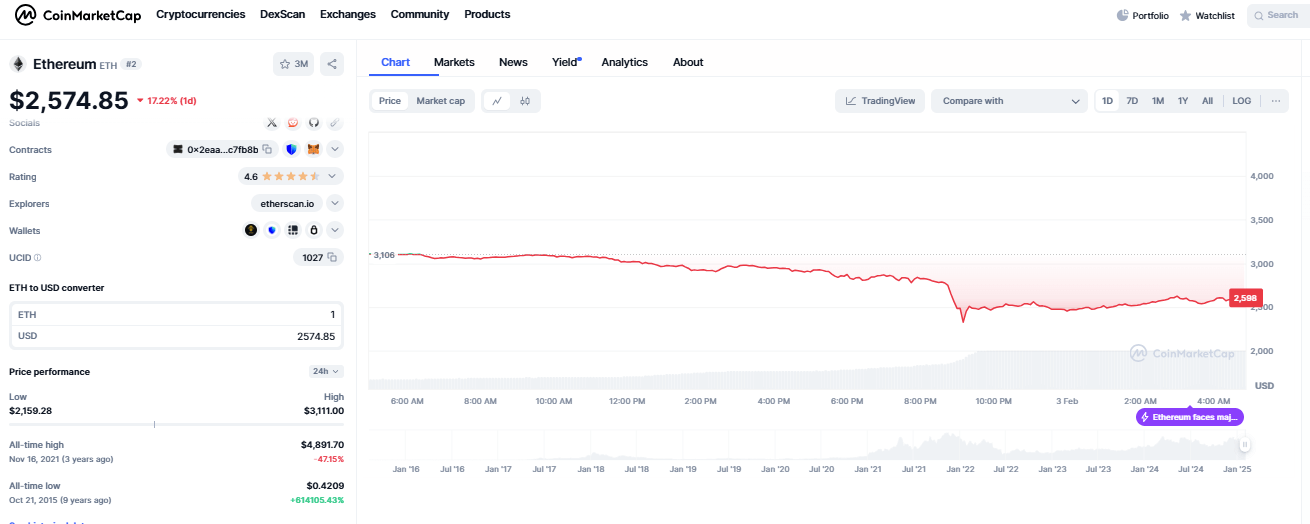Screen dimensions: 1310x524
Task: Switch to the Markets tab
Action: pos(454,62)
